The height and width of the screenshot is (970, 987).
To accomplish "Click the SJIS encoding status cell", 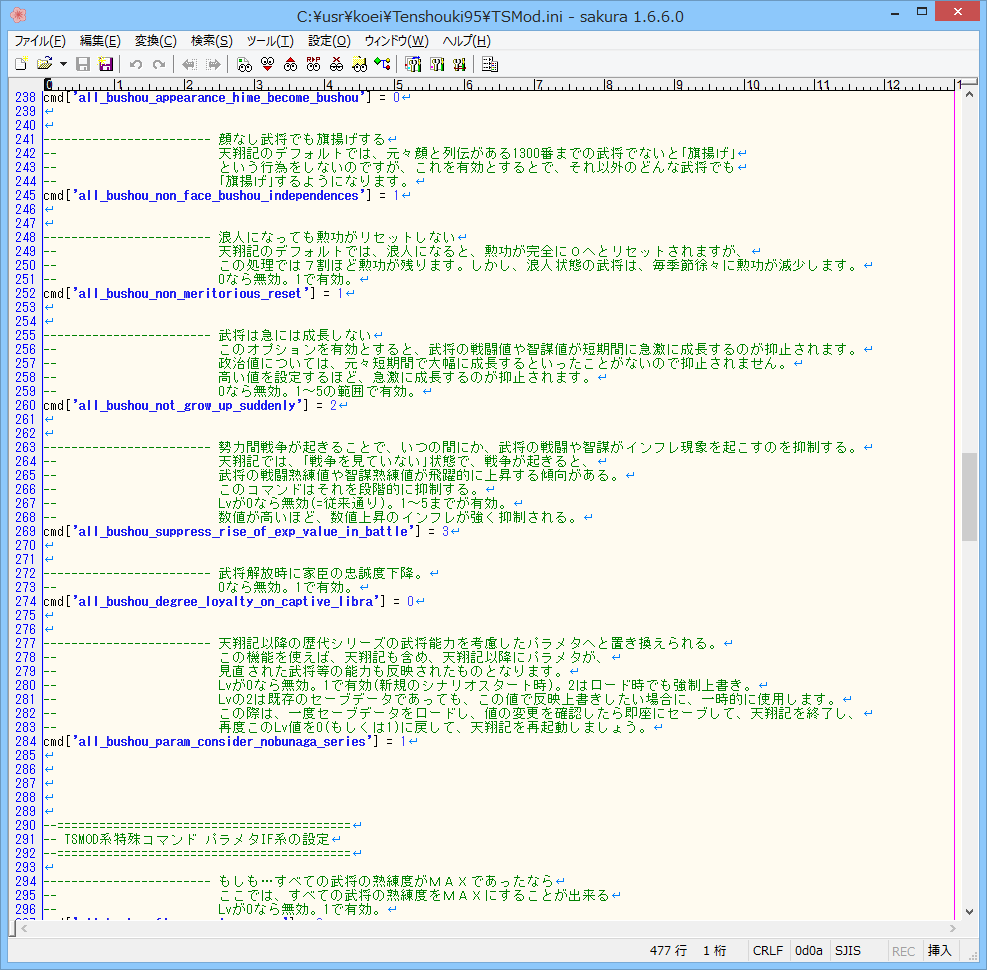I will pos(848,951).
